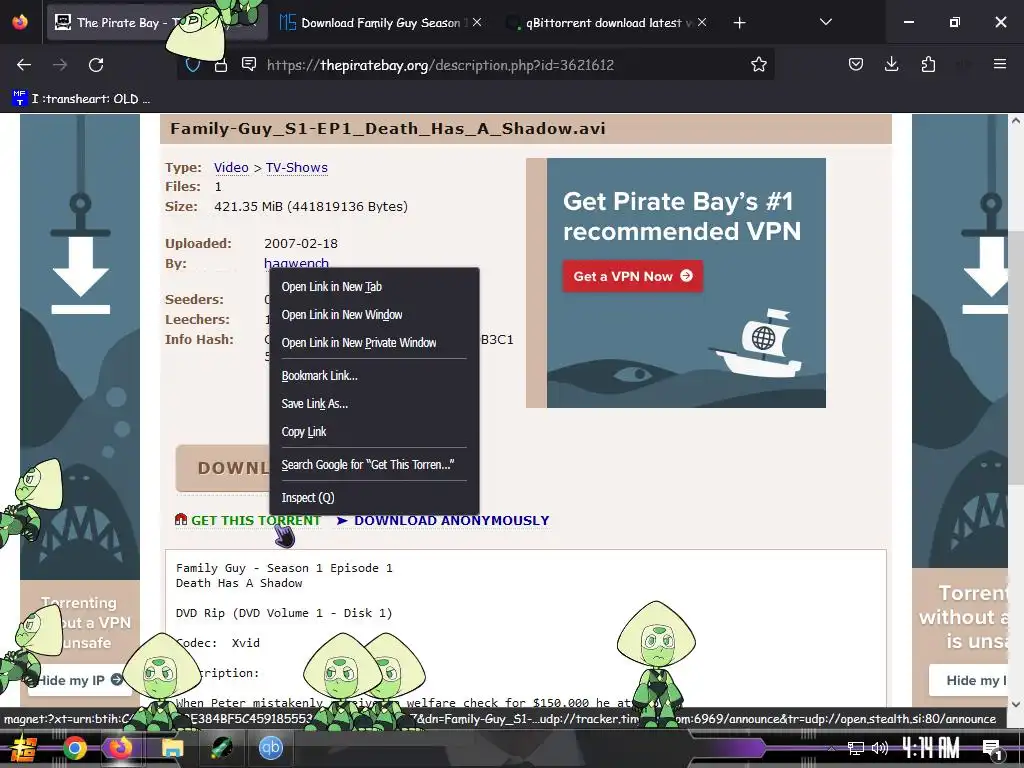Open qBittorrent from the taskbar
The image size is (1024, 768).
[x=270, y=748]
